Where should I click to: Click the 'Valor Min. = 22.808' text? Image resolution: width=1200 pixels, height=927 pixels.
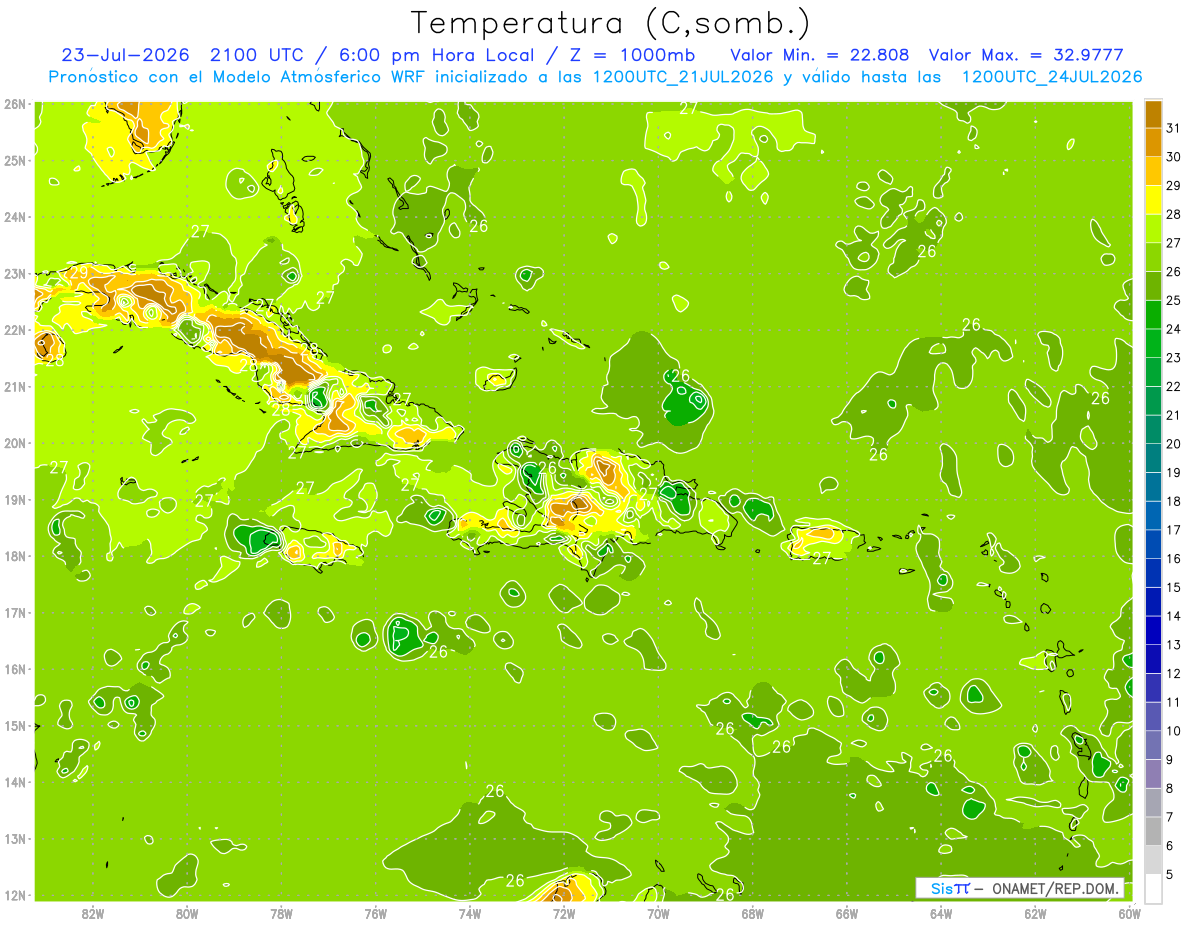pos(819,55)
